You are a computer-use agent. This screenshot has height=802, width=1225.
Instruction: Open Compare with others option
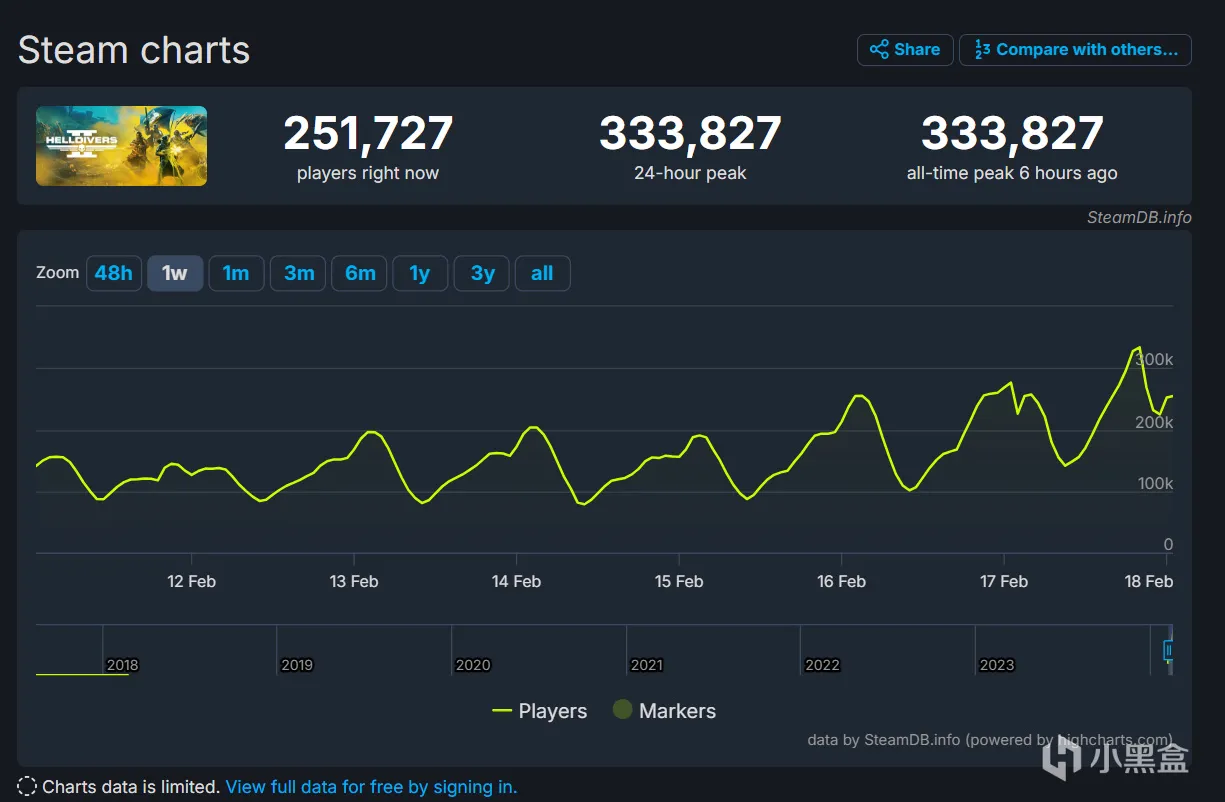1075,50
